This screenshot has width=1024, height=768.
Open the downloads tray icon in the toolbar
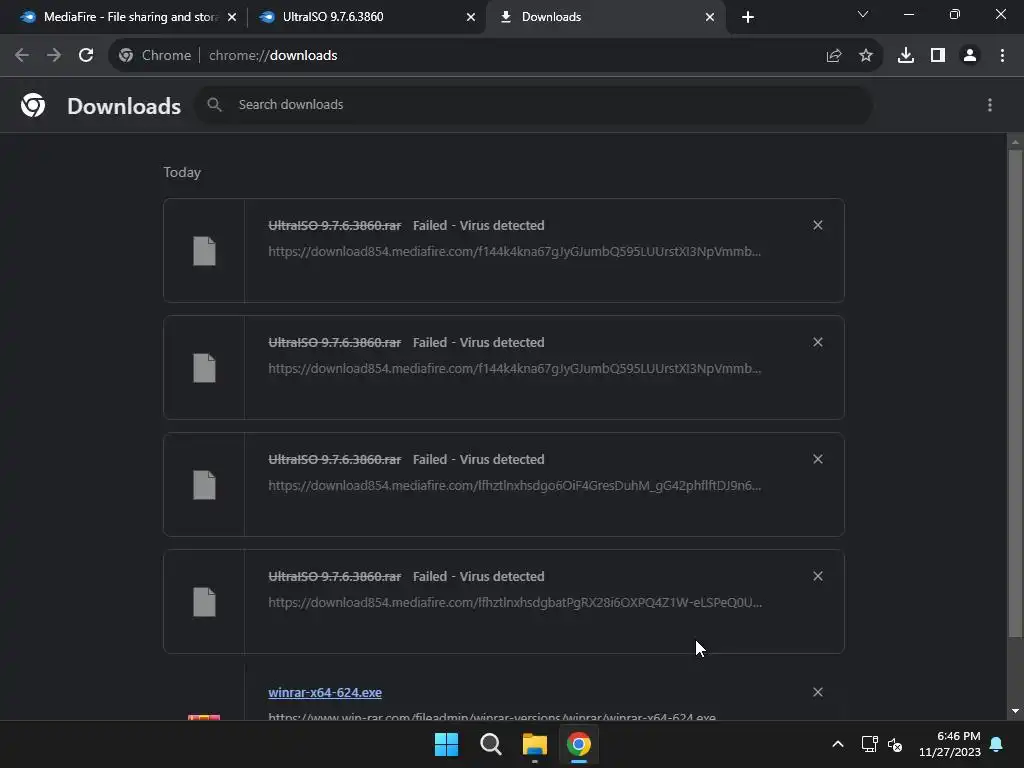[x=906, y=56]
